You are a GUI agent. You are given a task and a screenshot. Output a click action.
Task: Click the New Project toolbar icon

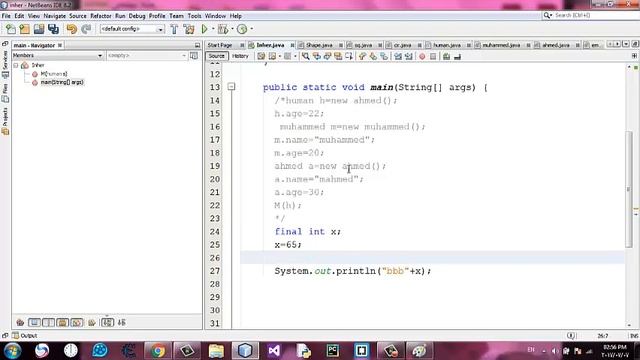tap(24, 29)
